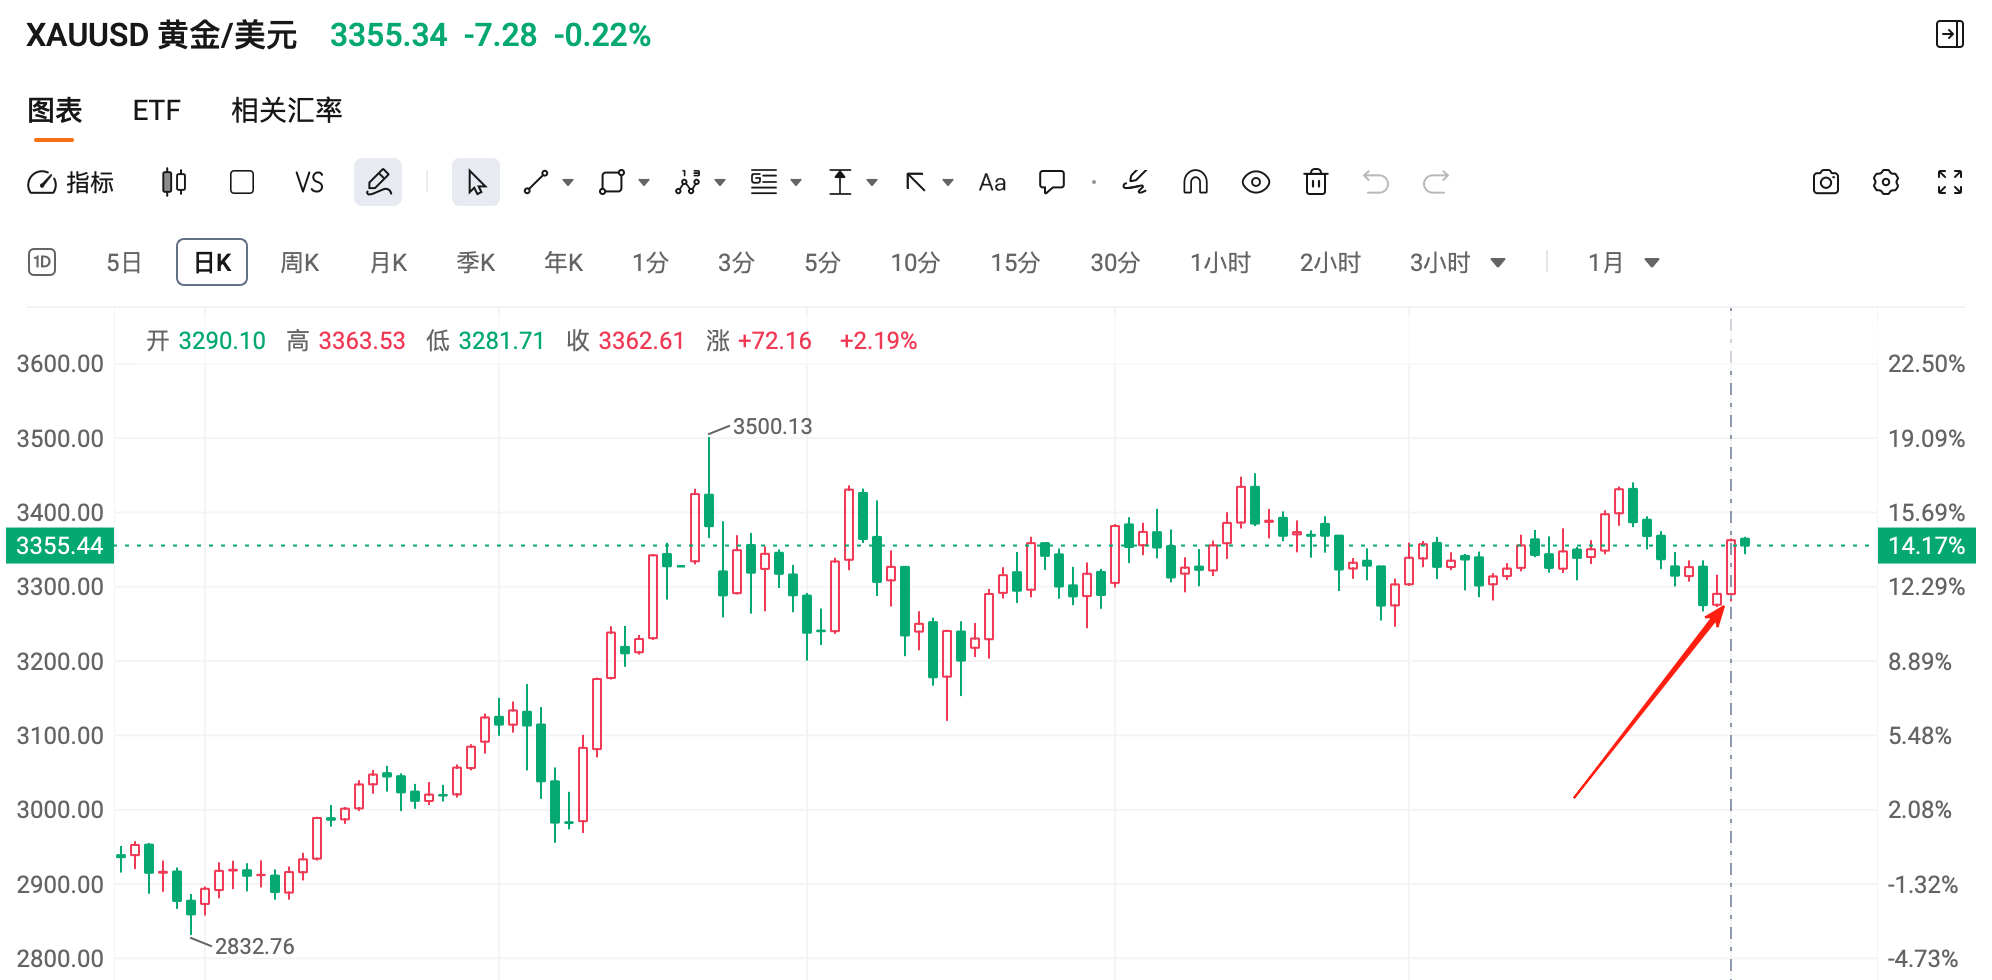Select the 周K weekly timeframe
1992x980 pixels.
click(299, 262)
